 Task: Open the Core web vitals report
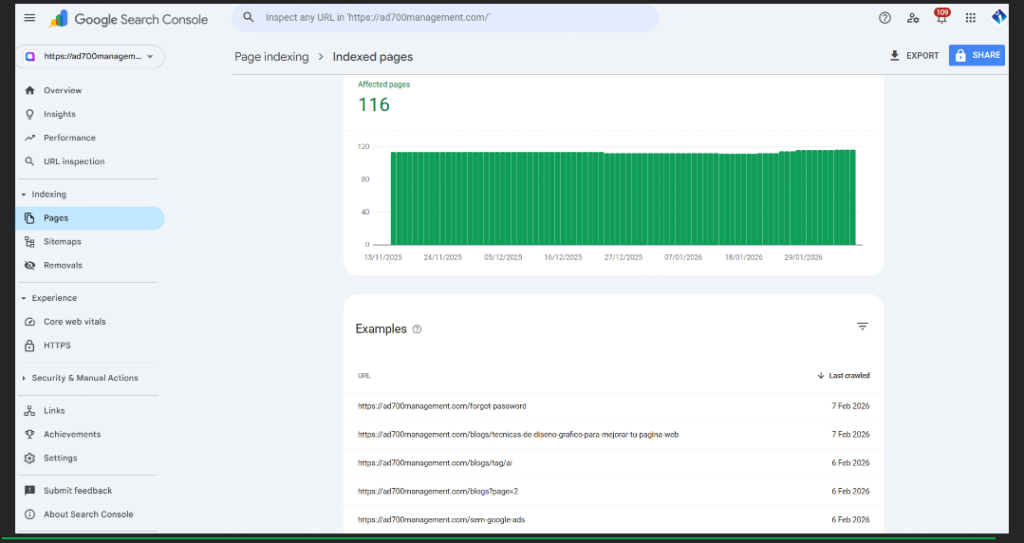tap(74, 322)
